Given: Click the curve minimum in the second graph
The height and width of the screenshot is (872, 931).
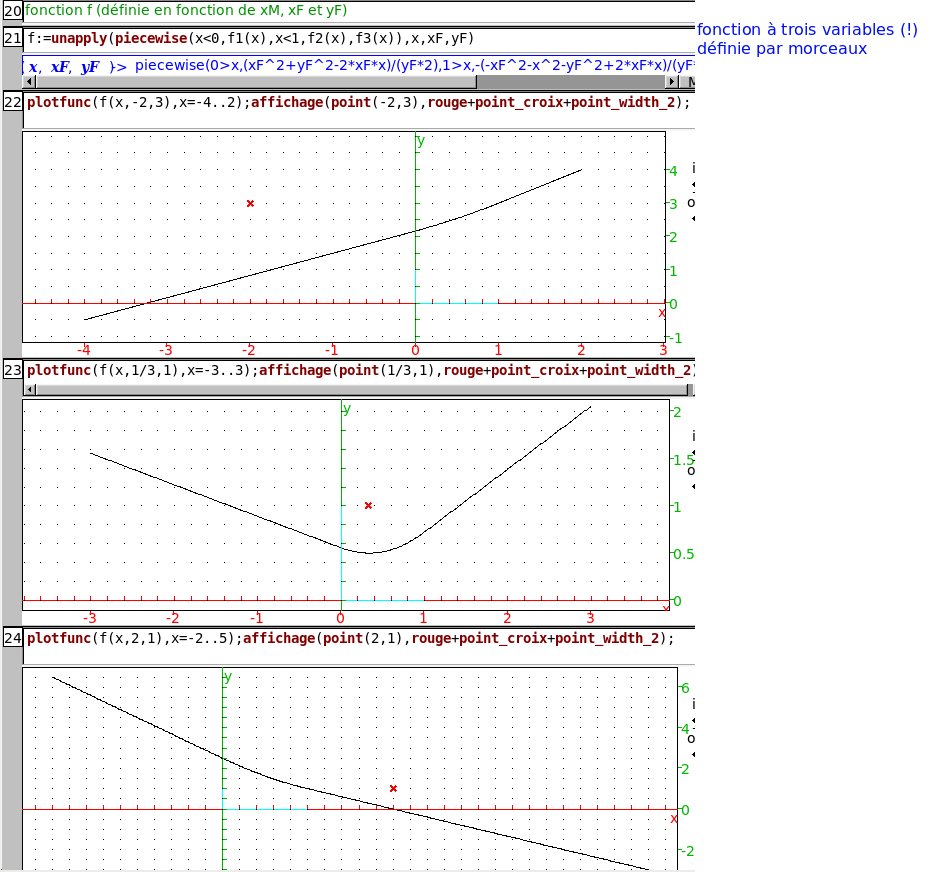Looking at the screenshot, I should click(370, 553).
